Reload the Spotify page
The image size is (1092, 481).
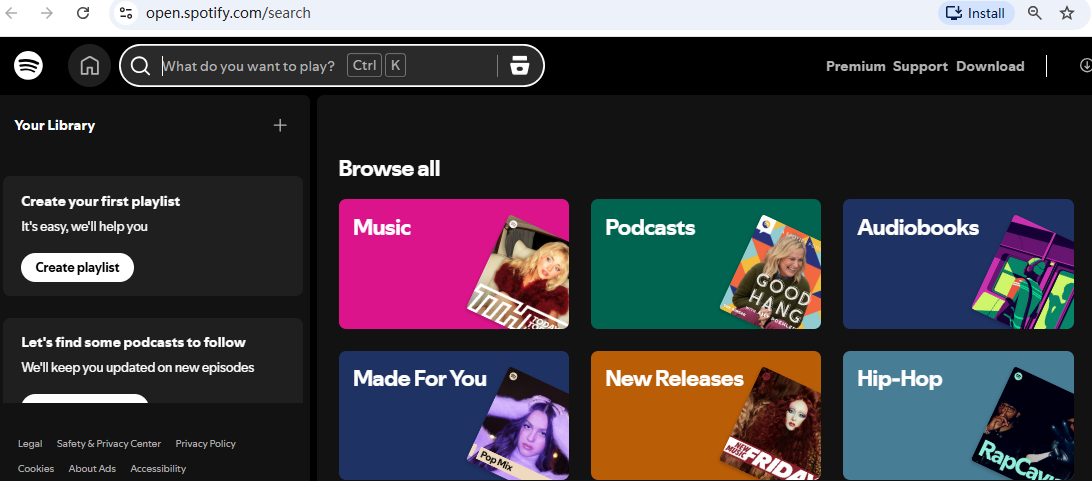coord(83,13)
